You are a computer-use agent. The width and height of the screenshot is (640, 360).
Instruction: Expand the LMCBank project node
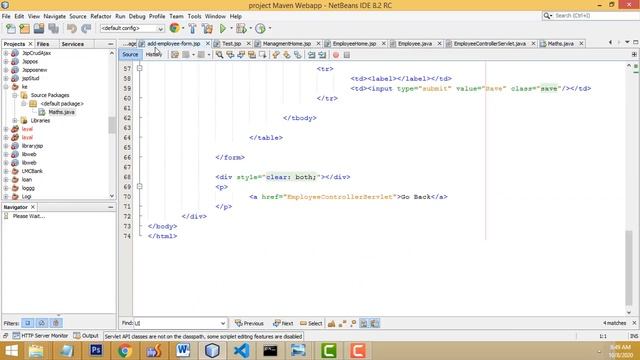tap(6, 171)
